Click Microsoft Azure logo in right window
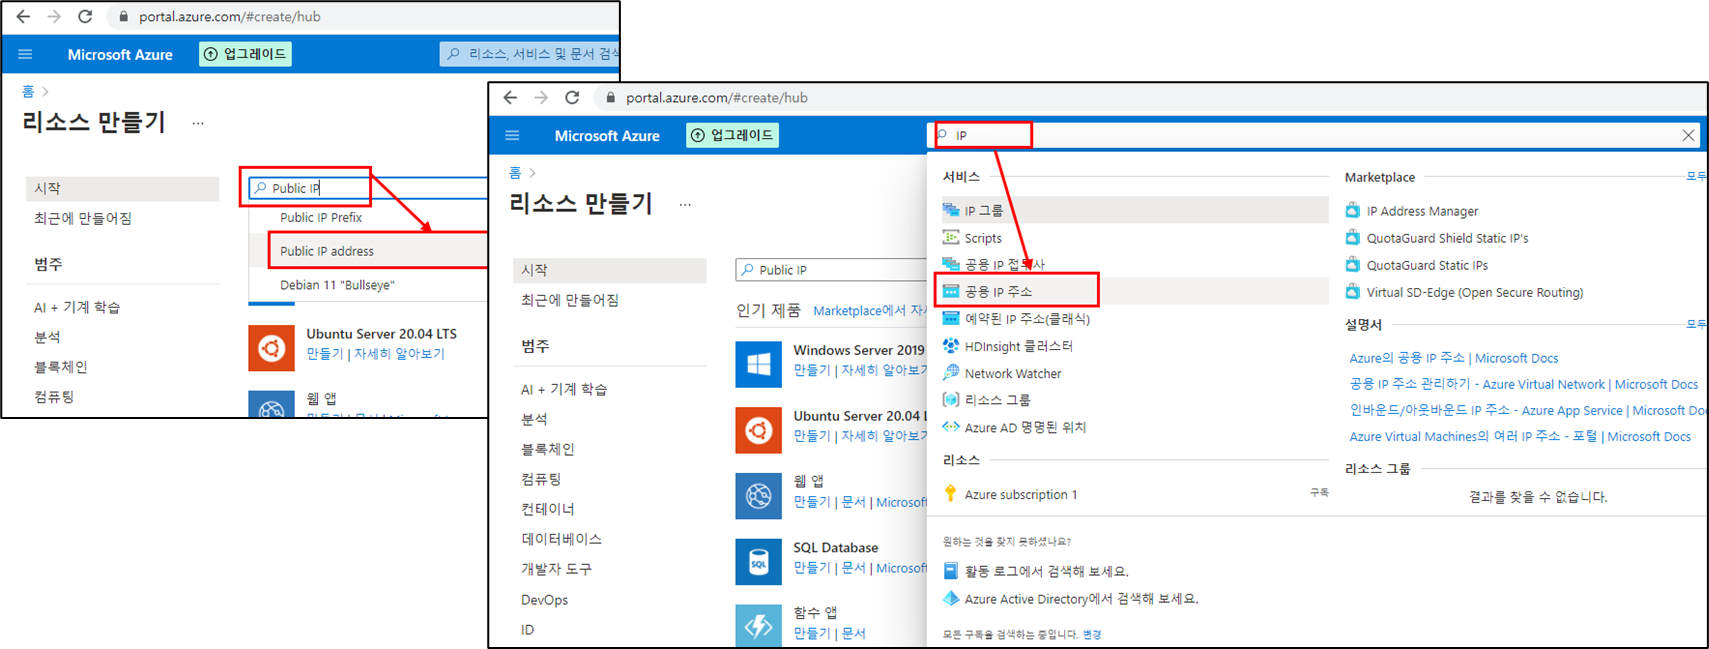 pos(607,136)
